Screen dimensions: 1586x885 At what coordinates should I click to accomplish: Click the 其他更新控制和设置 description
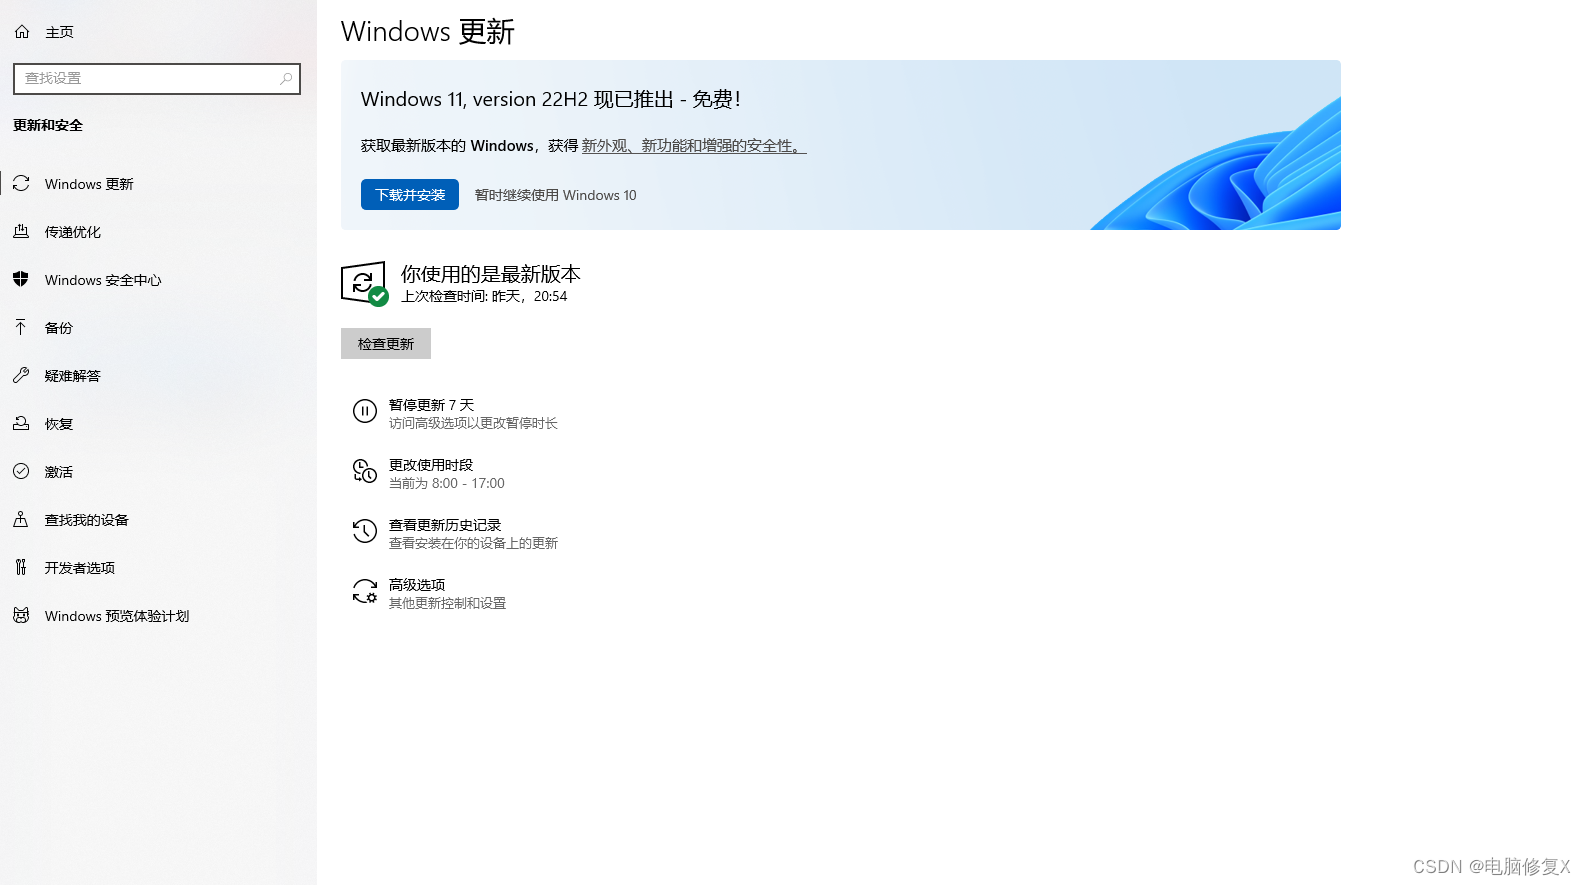pos(447,604)
